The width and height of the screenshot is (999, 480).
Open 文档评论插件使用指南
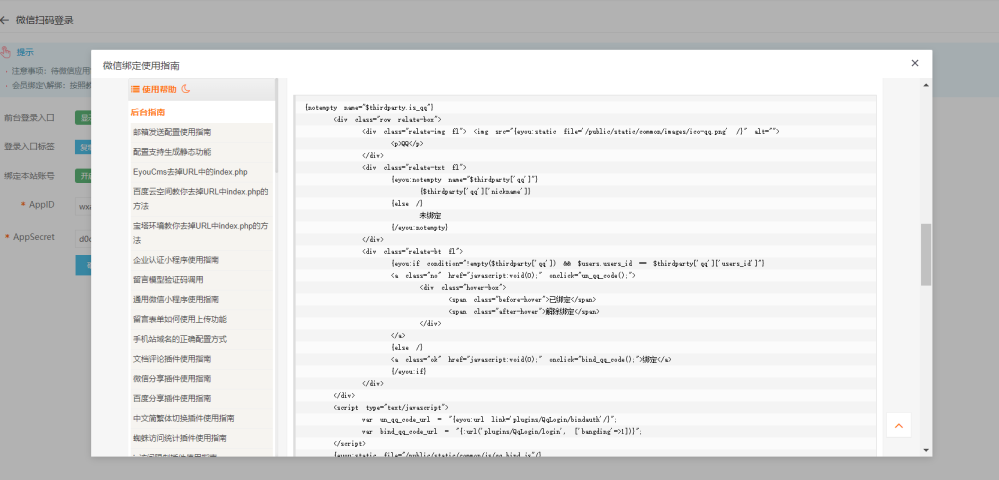(172, 359)
